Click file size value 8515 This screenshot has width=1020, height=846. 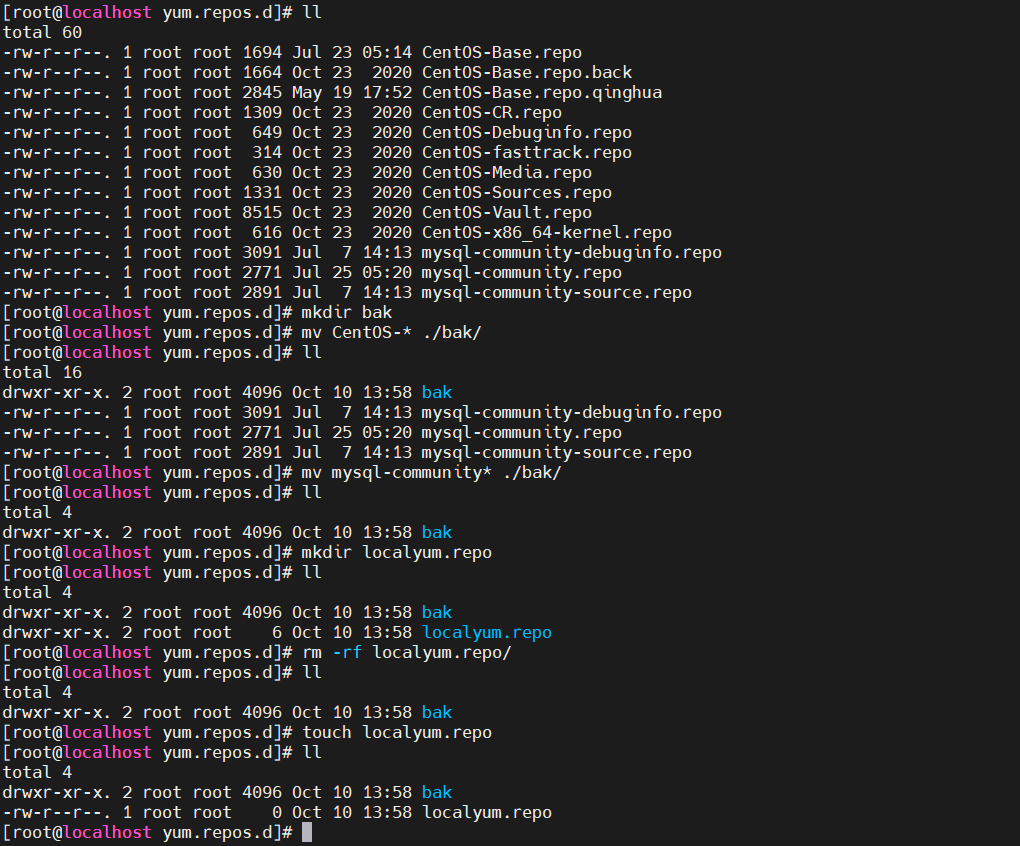pyautogui.click(x=262, y=213)
